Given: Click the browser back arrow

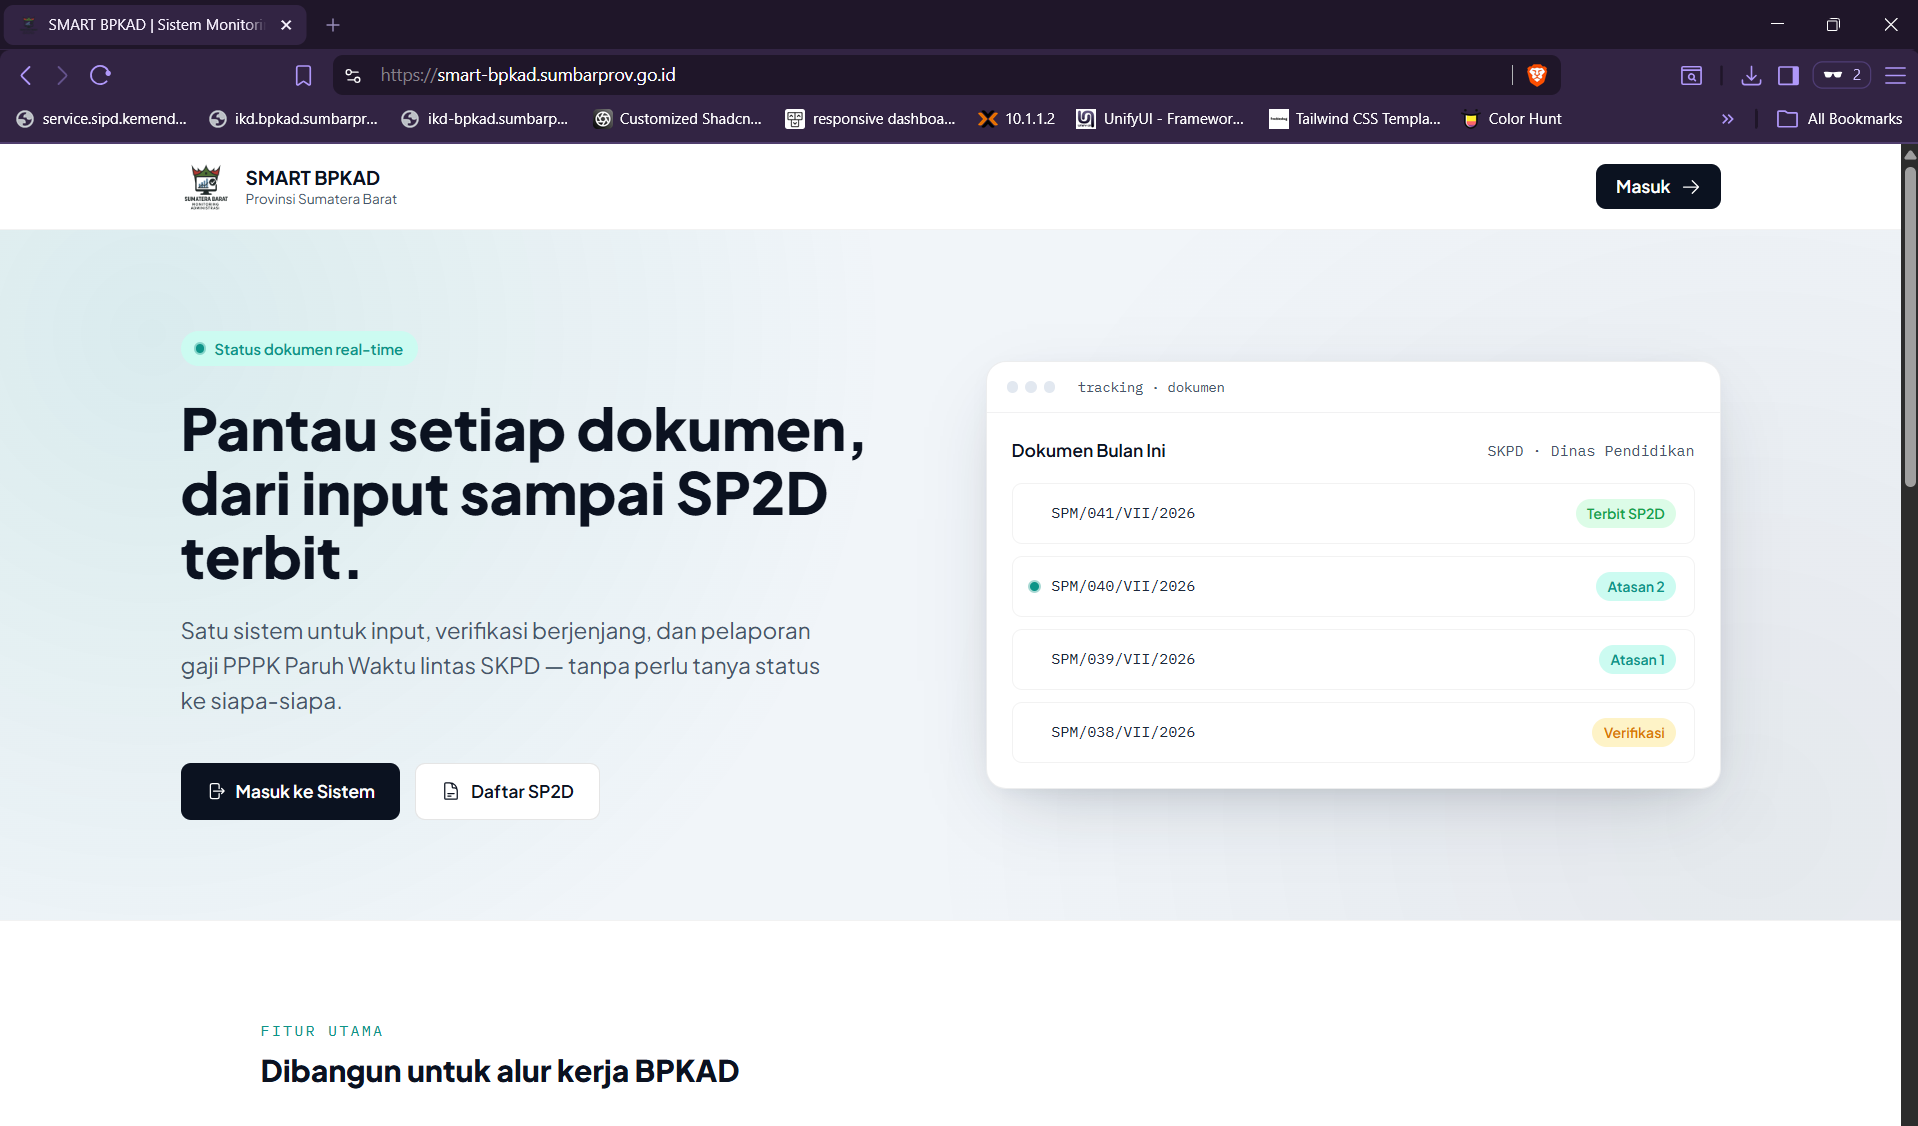Looking at the screenshot, I should (x=26, y=75).
